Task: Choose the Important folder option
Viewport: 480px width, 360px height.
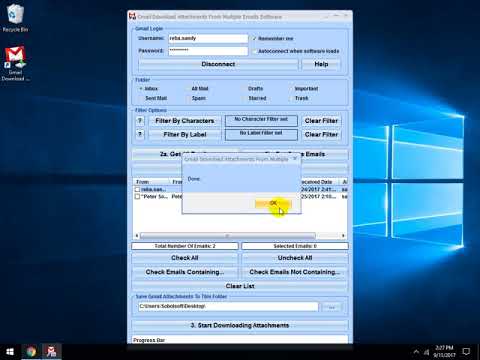Action: [291, 89]
